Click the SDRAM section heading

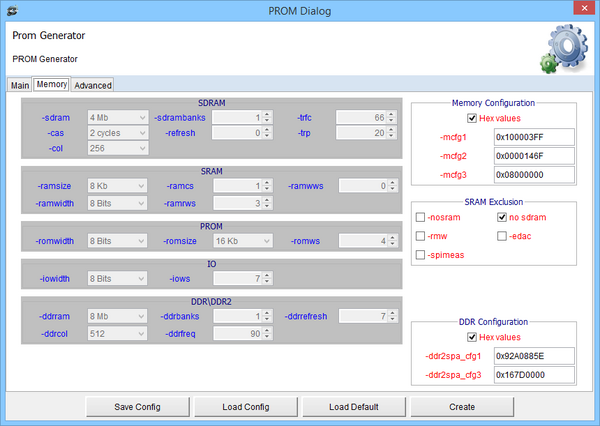[212, 103]
